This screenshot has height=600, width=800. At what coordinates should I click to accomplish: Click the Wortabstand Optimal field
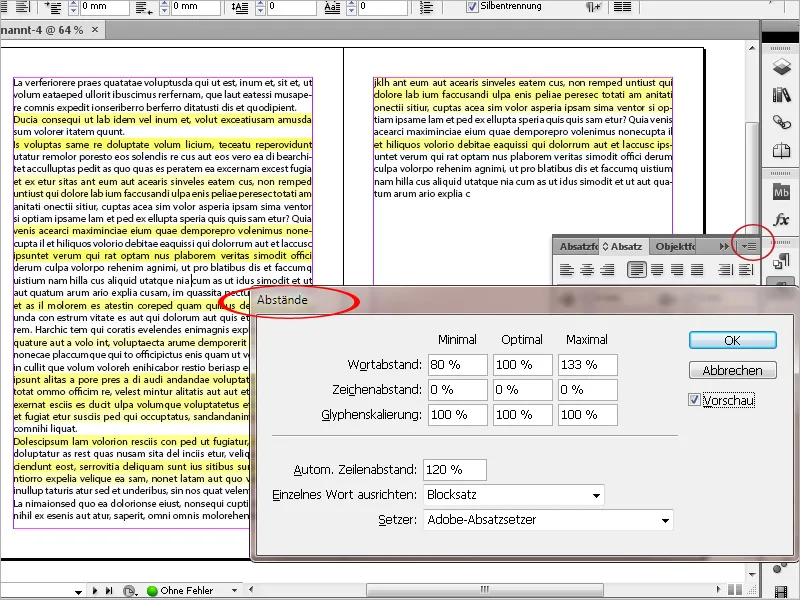pyautogui.click(x=522, y=365)
